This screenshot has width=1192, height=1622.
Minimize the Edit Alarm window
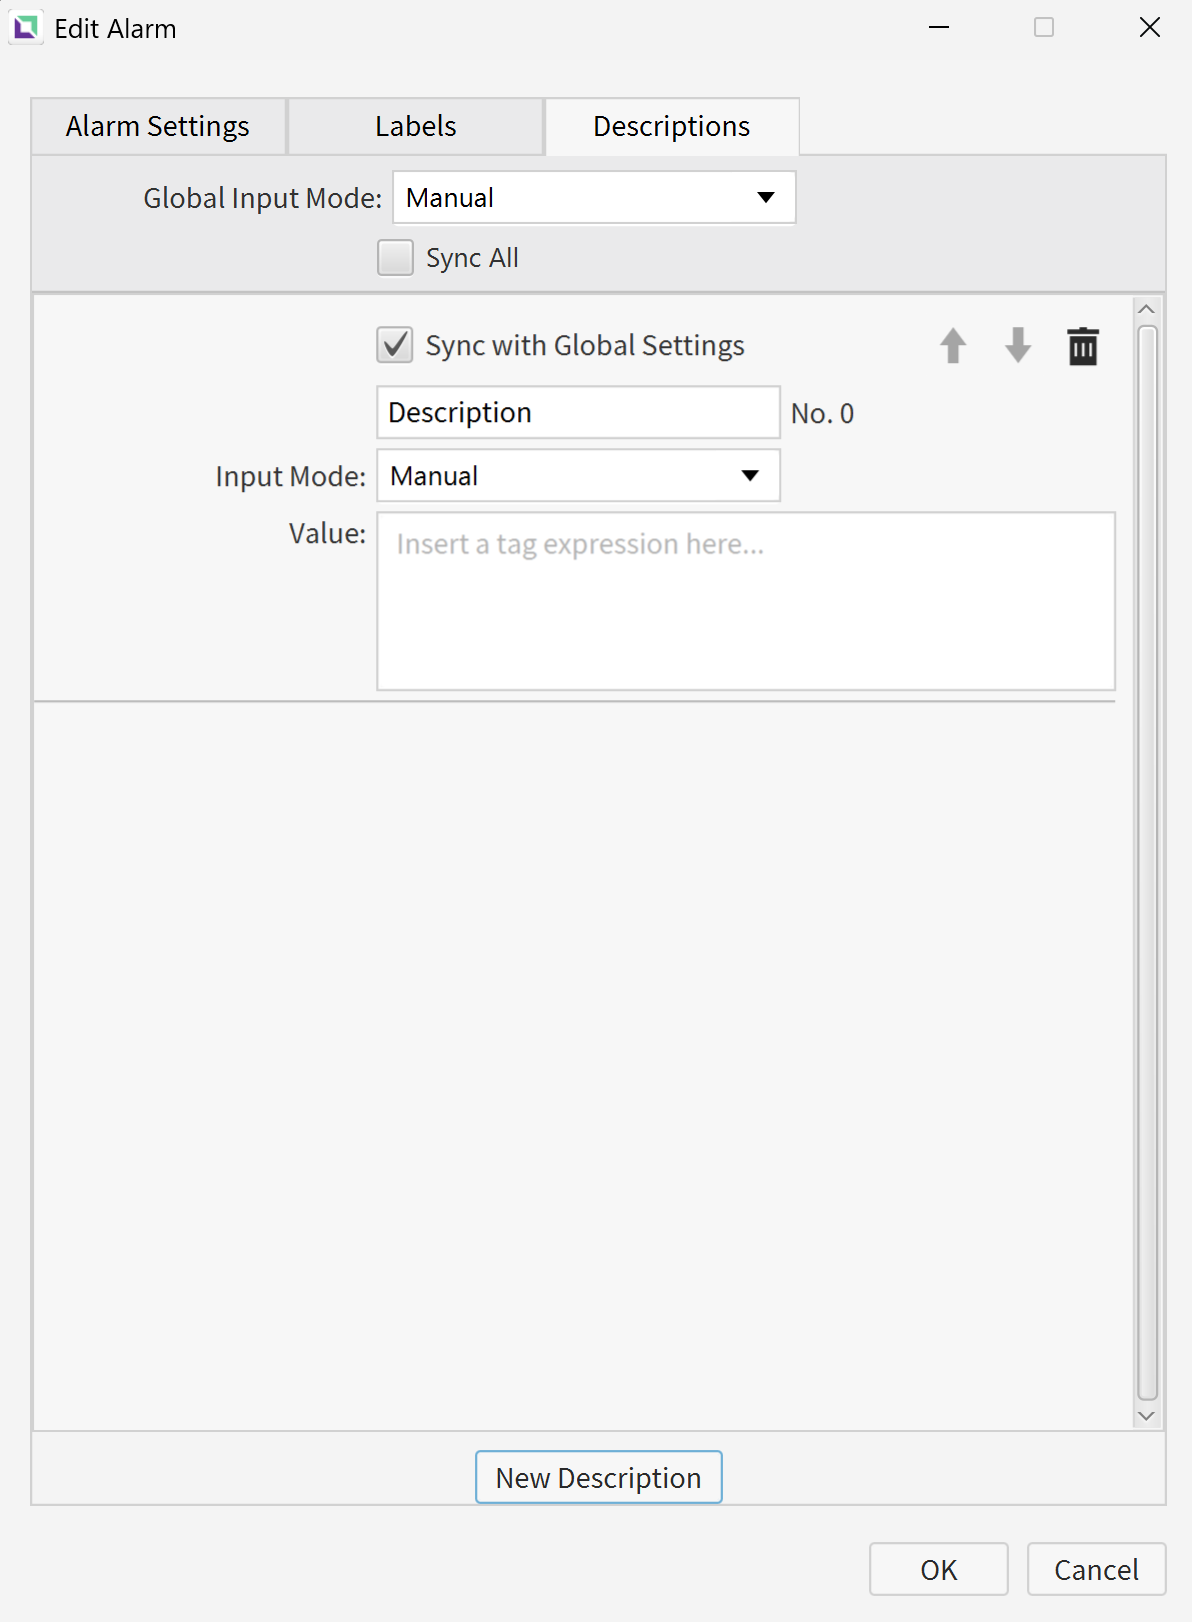pos(939,28)
